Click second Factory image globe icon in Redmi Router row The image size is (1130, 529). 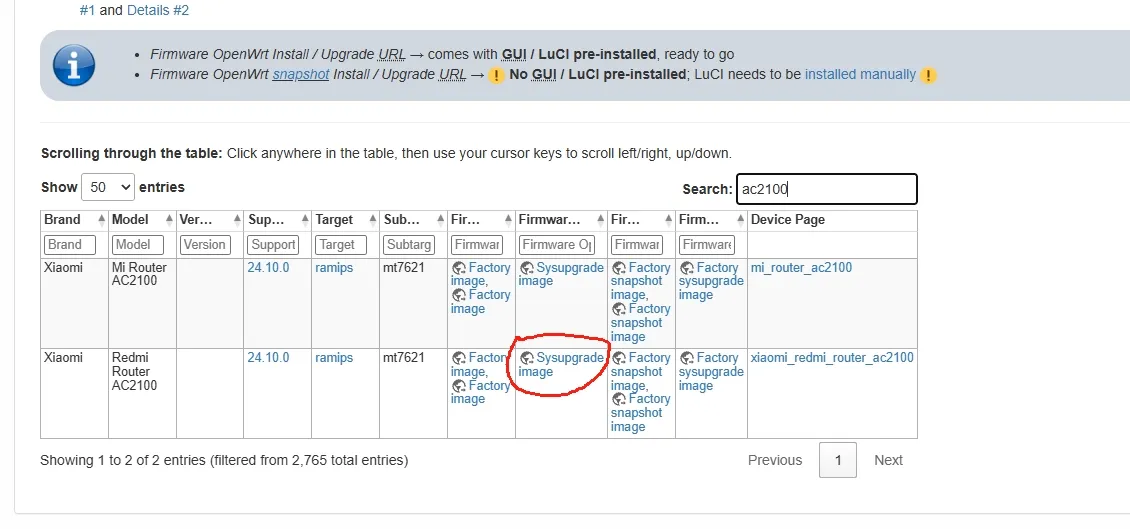[458, 386]
